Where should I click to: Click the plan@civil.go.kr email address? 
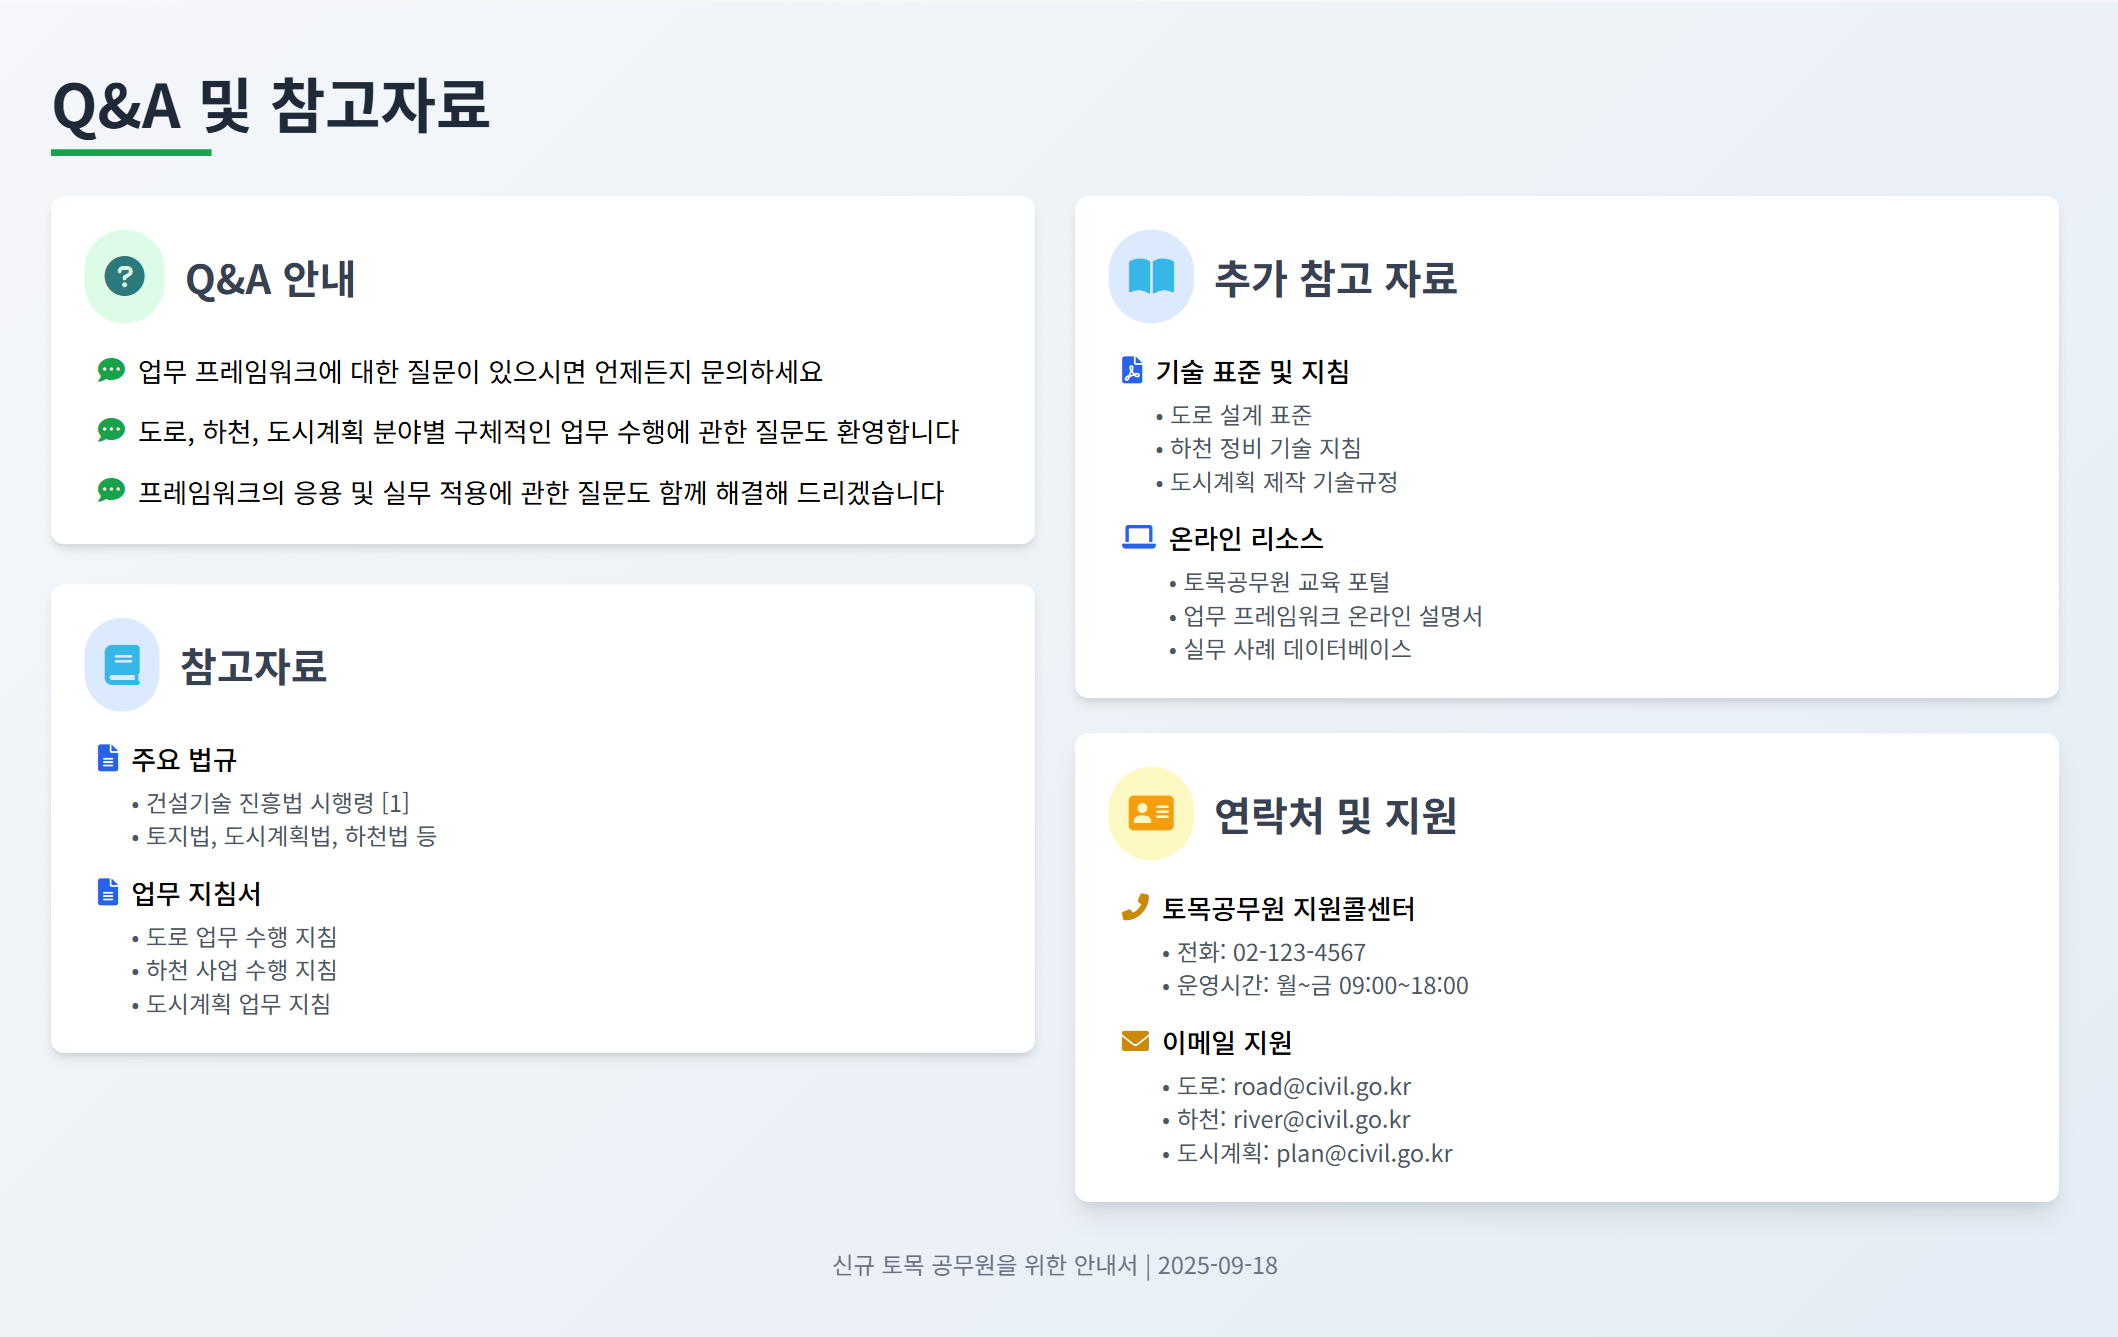[1364, 1153]
